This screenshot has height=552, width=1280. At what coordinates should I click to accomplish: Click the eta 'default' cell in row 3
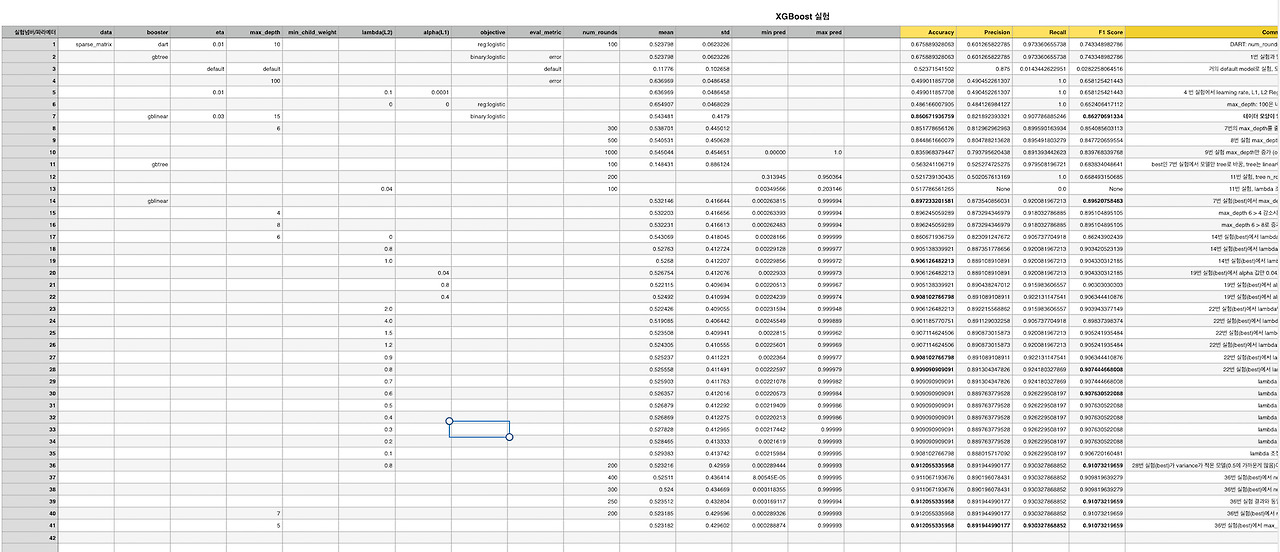click(x=198, y=68)
